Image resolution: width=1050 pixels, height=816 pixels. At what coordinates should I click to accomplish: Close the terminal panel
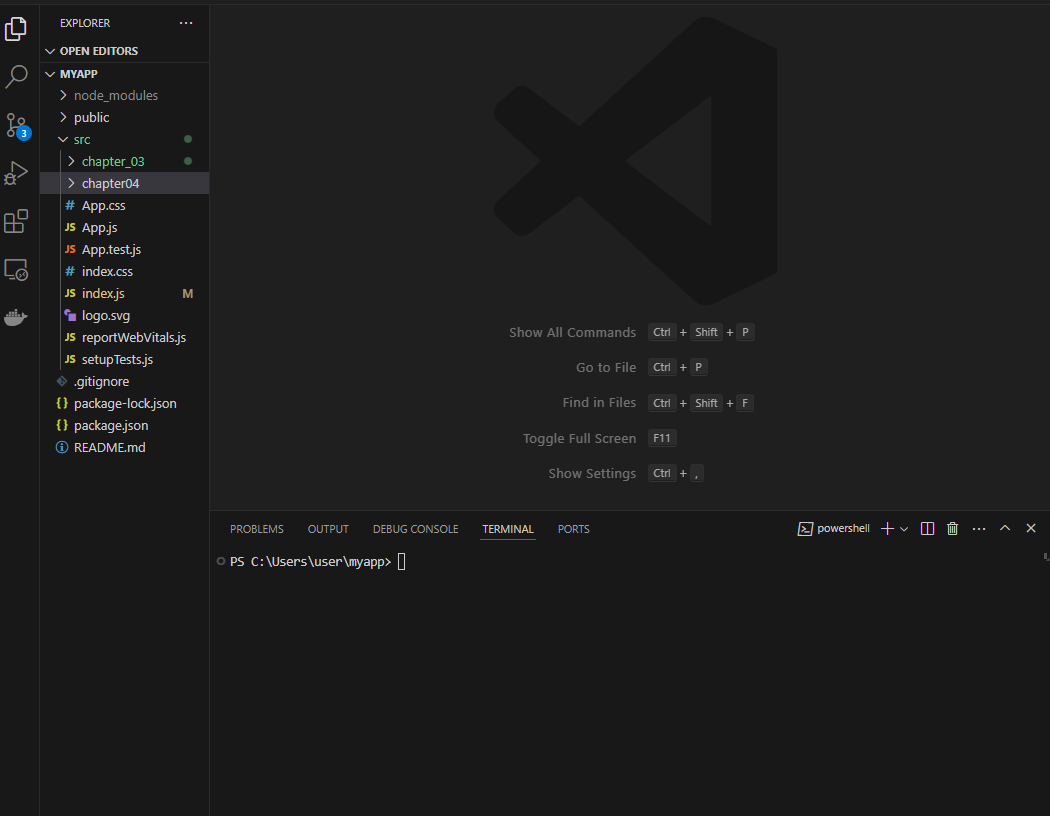click(1031, 528)
